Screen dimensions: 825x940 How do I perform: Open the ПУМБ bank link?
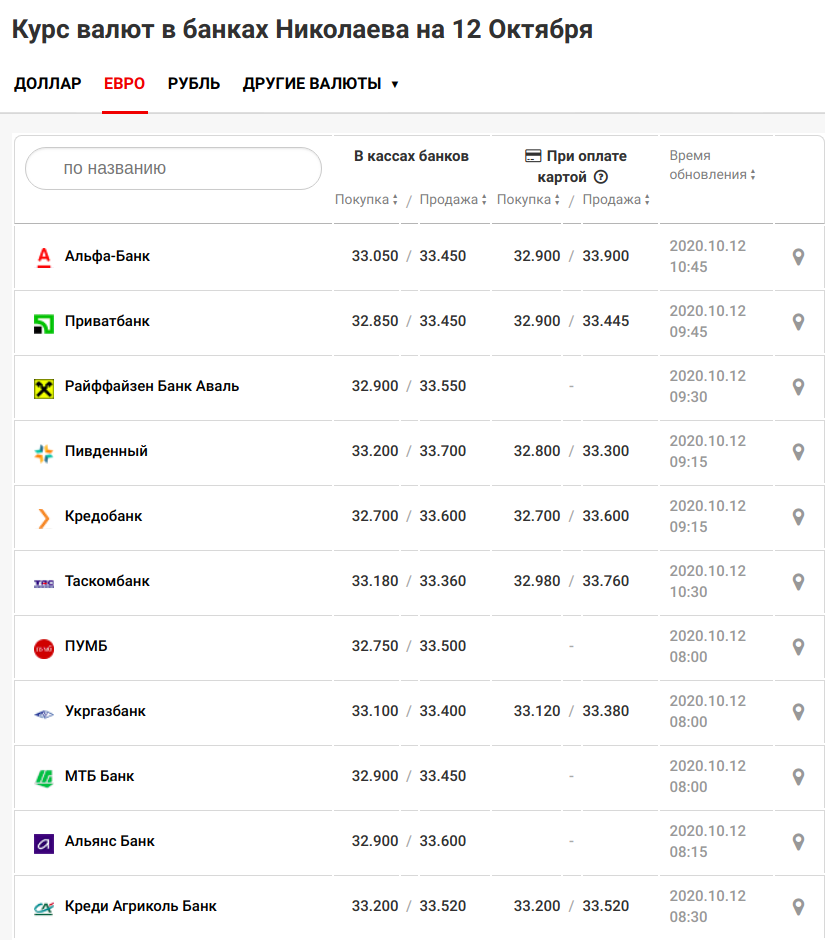[x=86, y=646]
